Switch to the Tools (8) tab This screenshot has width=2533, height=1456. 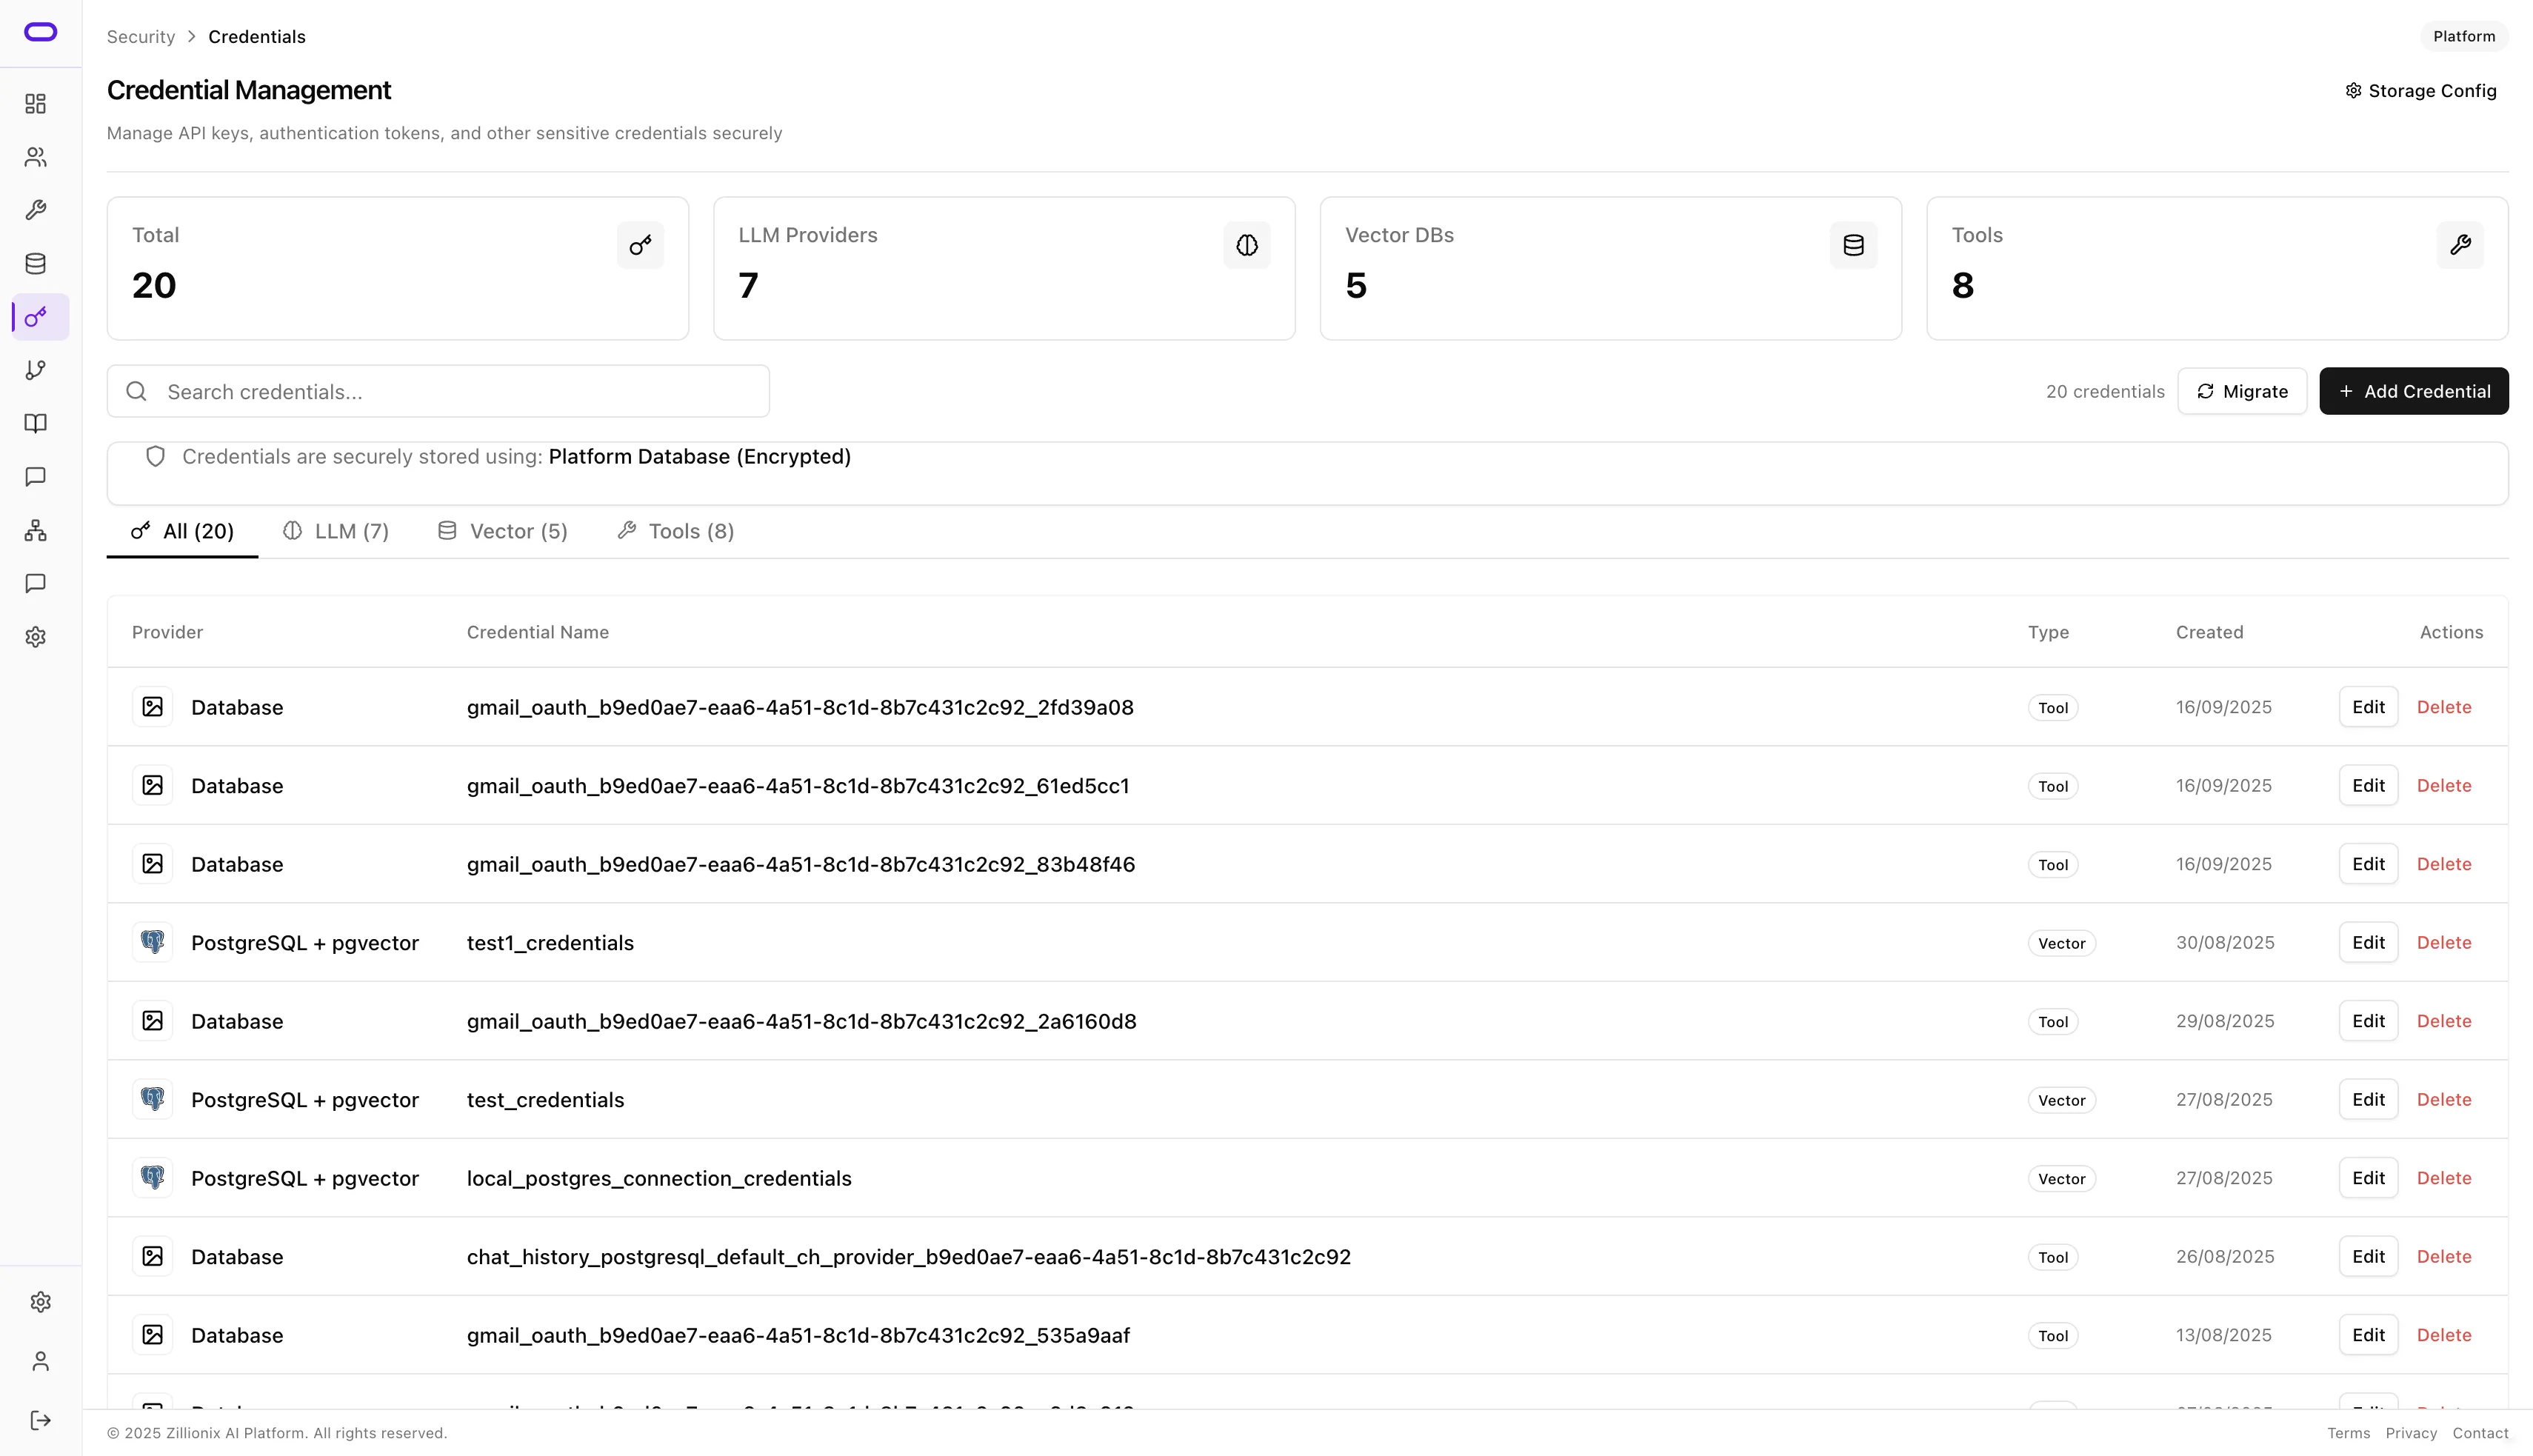pos(675,531)
